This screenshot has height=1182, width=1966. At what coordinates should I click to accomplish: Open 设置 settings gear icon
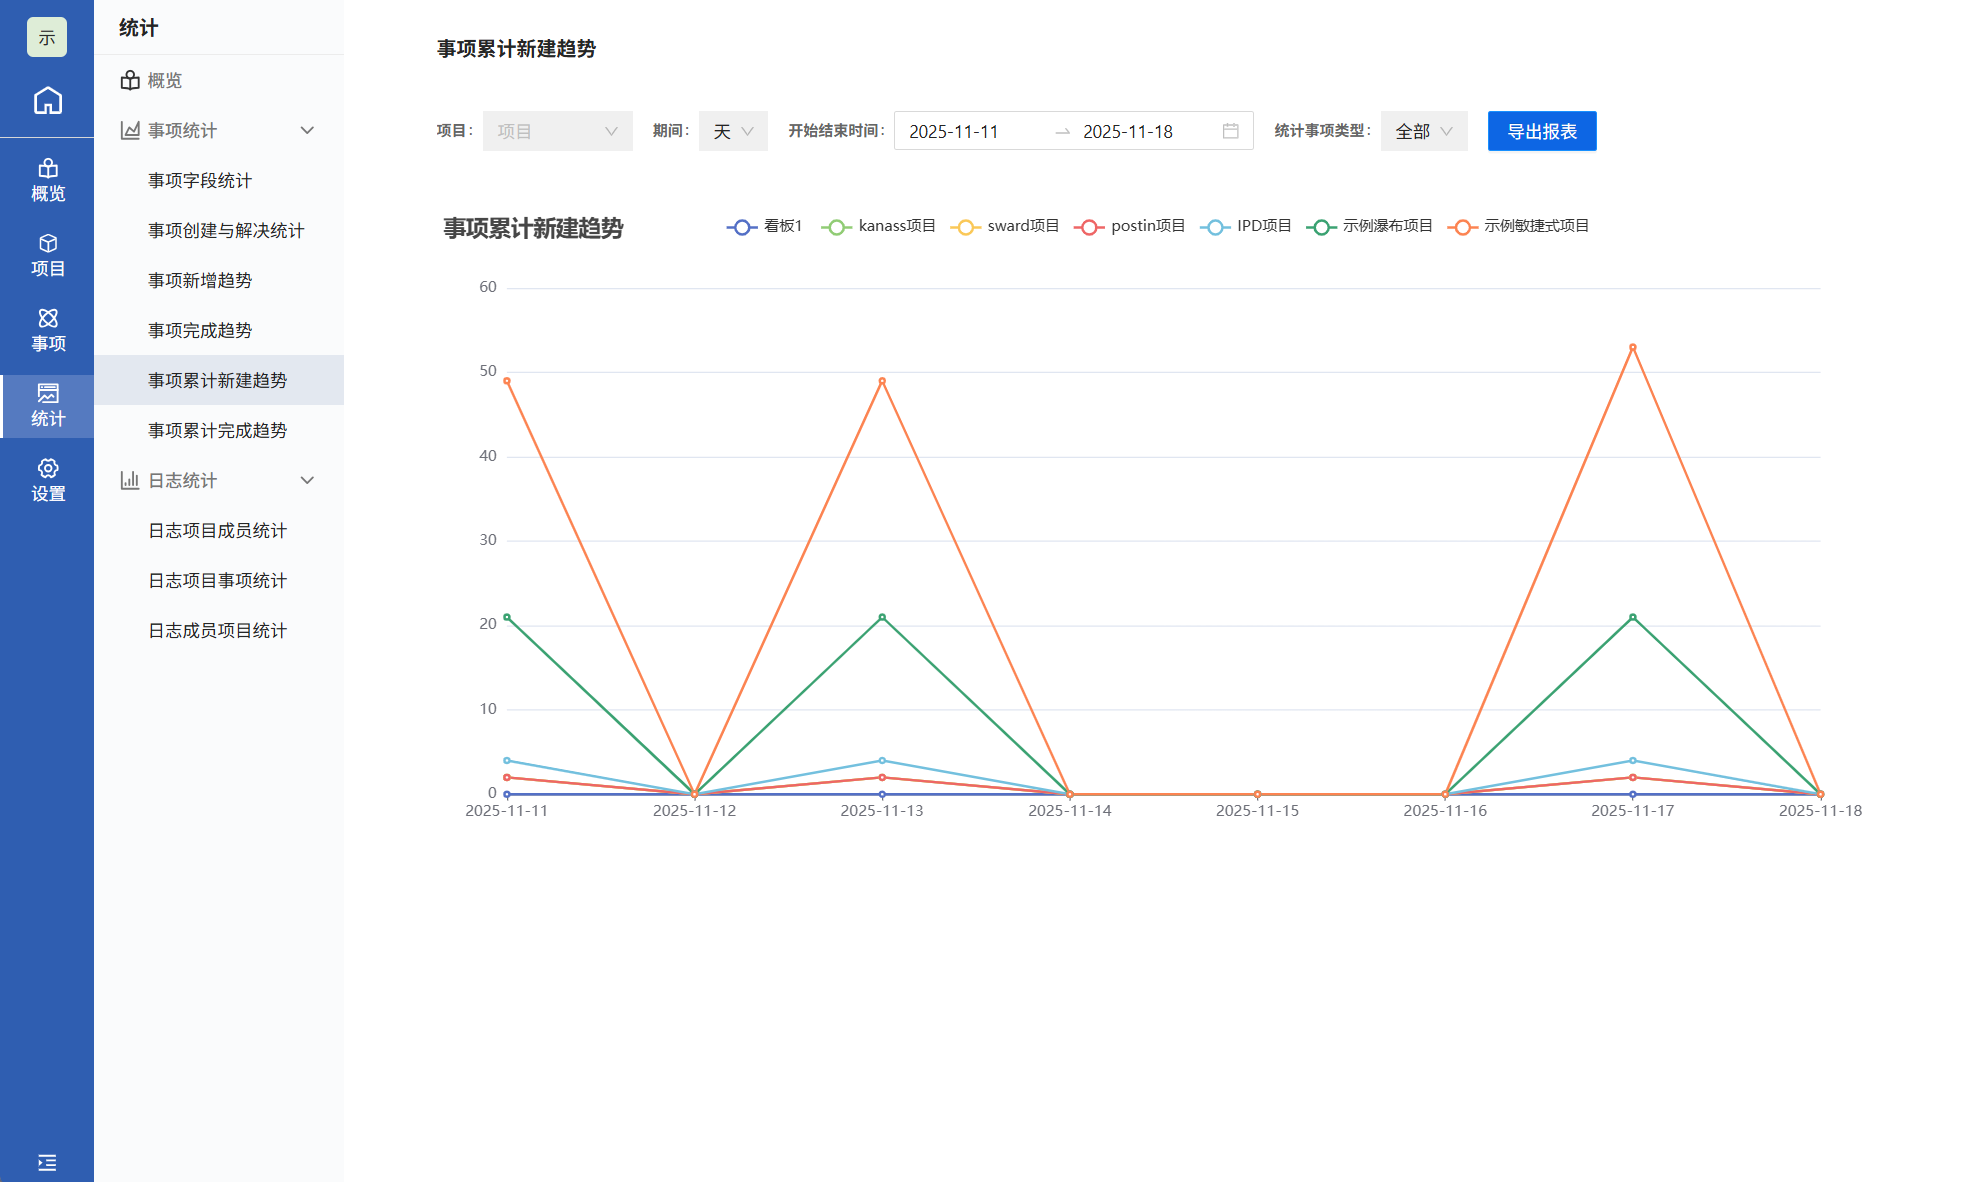pyautogui.click(x=47, y=480)
